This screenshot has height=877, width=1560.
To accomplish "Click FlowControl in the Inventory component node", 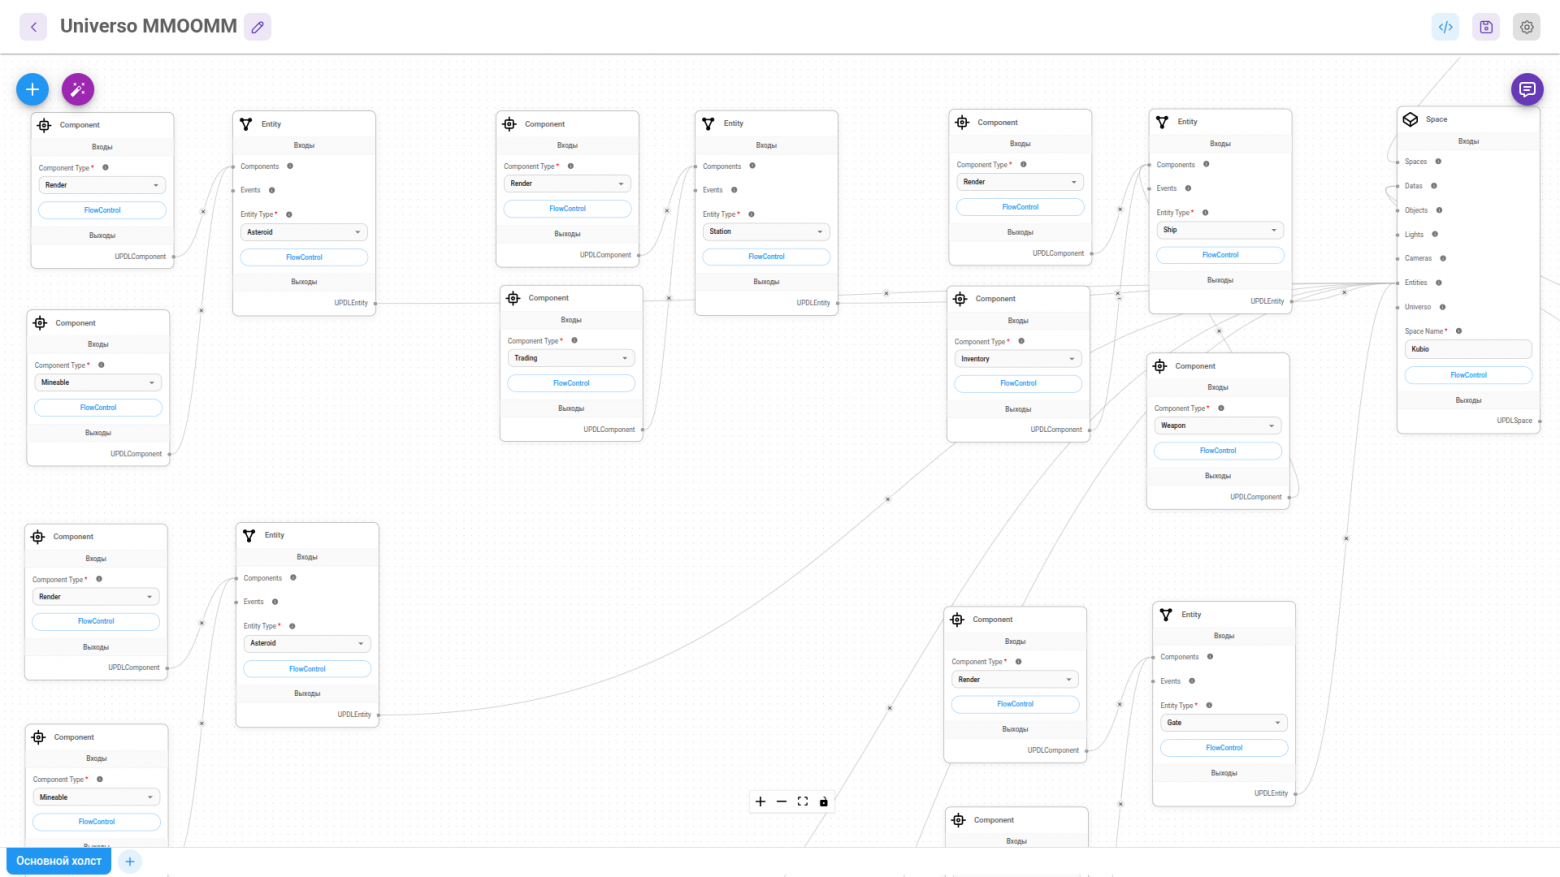I will tap(1018, 383).
